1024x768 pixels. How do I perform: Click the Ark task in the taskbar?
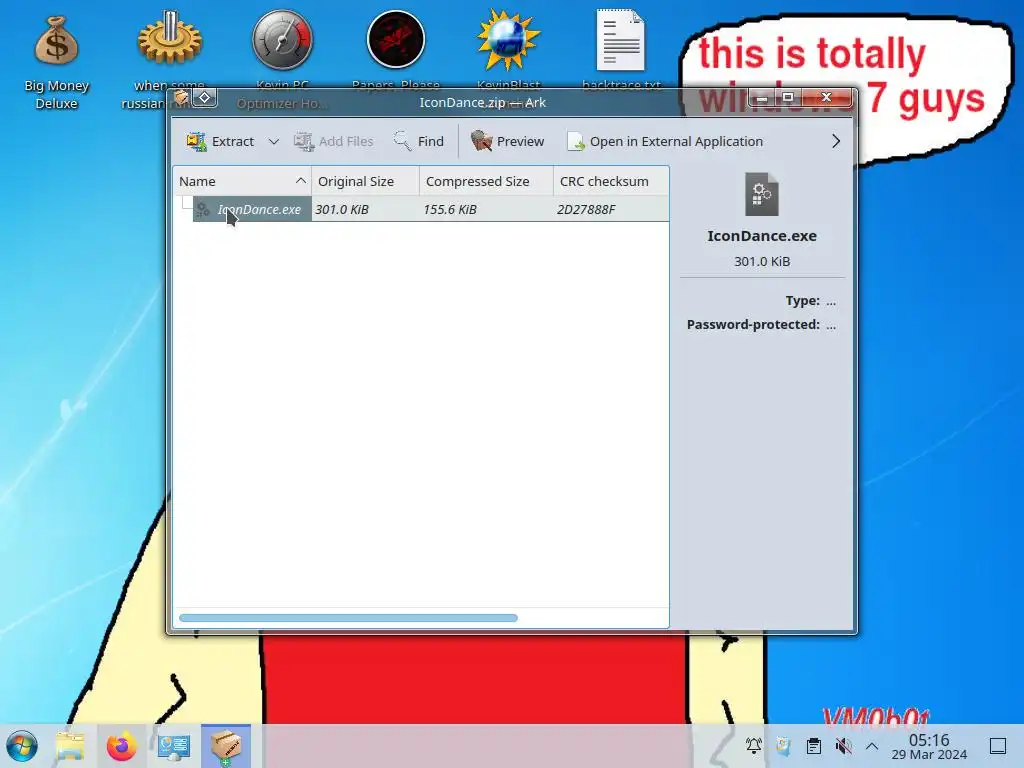point(225,746)
